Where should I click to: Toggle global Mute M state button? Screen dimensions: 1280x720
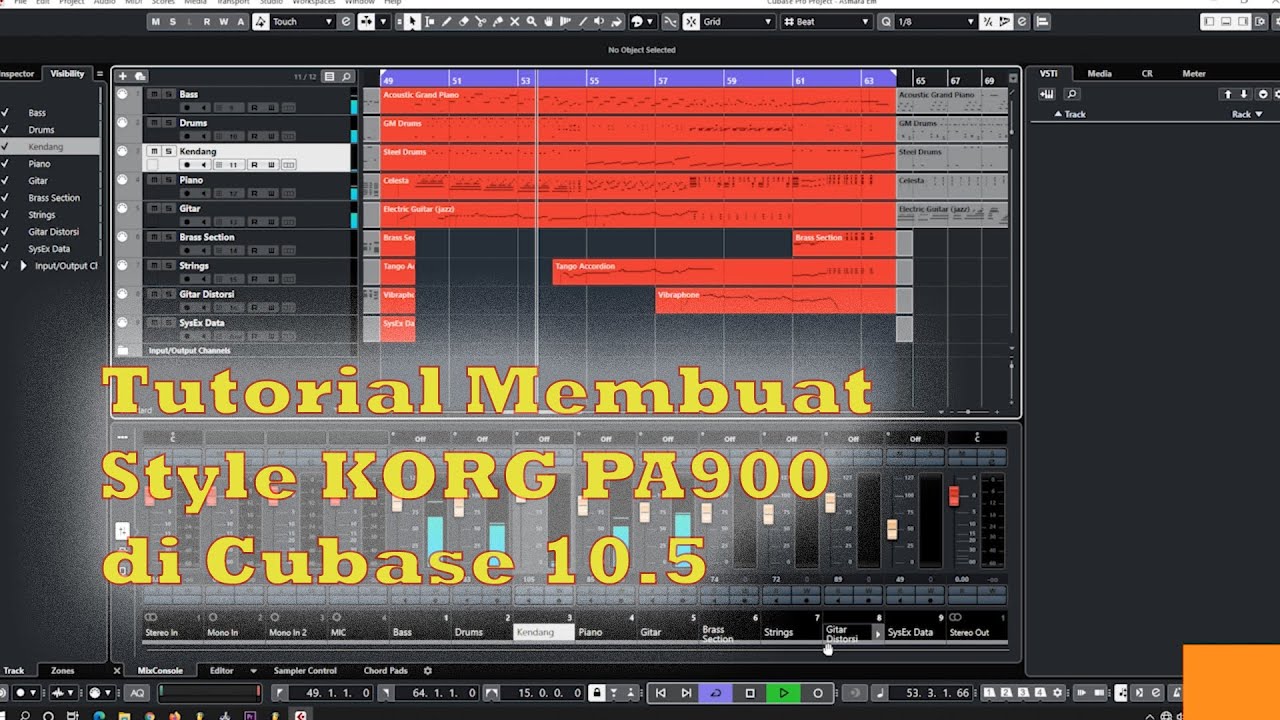click(155, 21)
